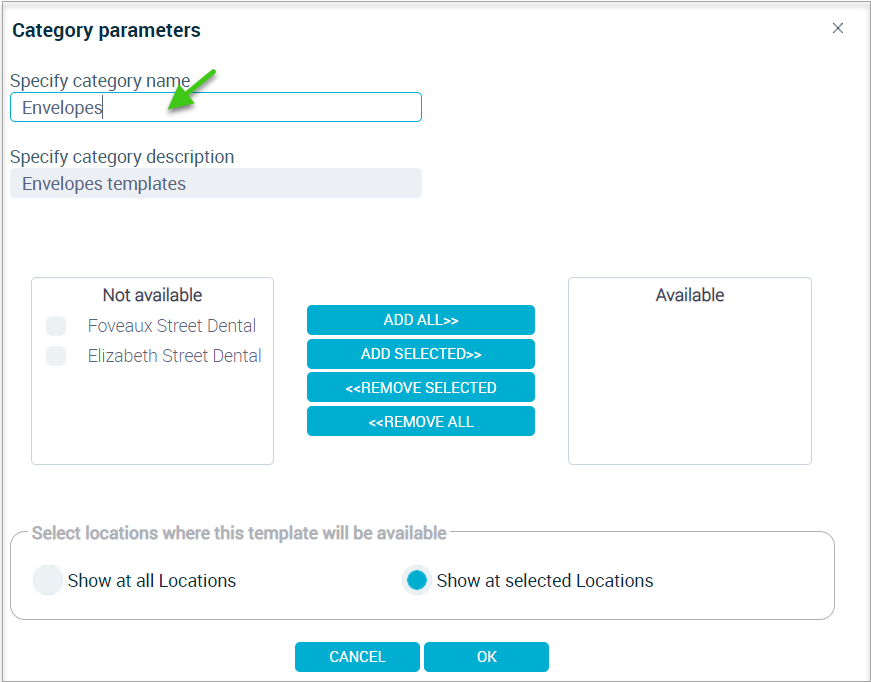Select the Foveaux Street Dental label text
This screenshot has width=871, height=682.
pyautogui.click(x=172, y=325)
